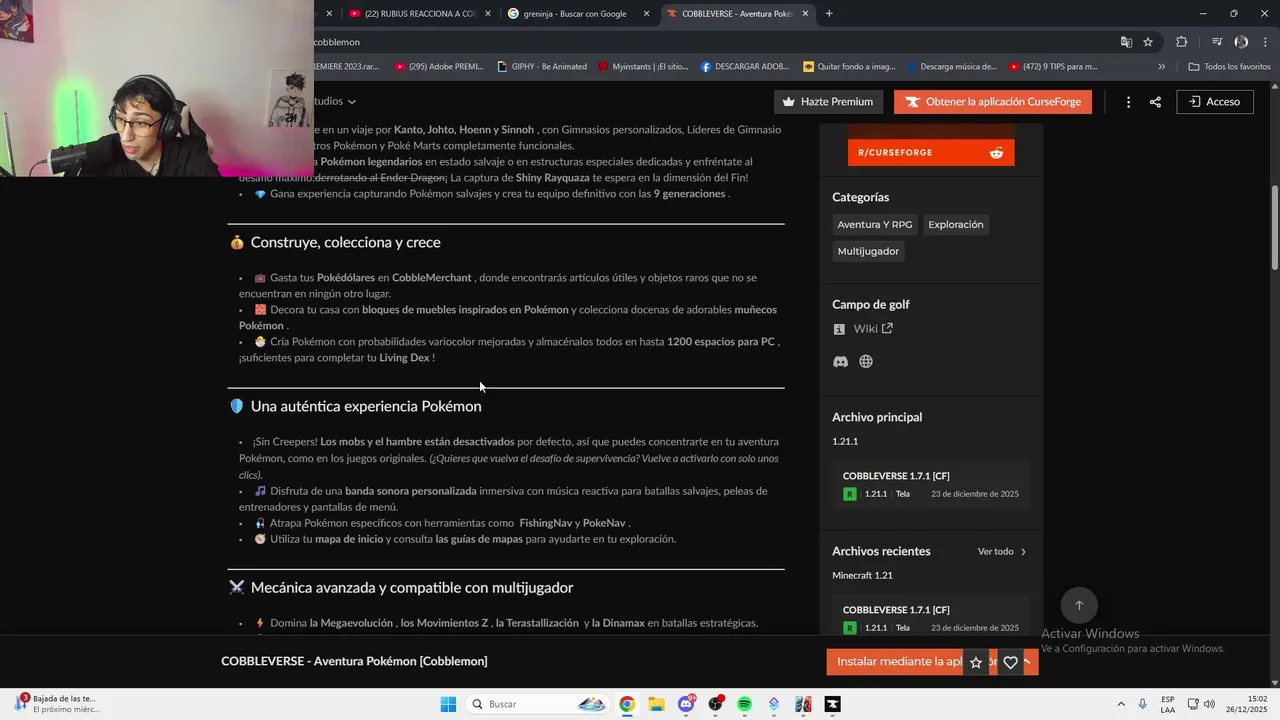Open the Wiki external link

click(x=872, y=329)
